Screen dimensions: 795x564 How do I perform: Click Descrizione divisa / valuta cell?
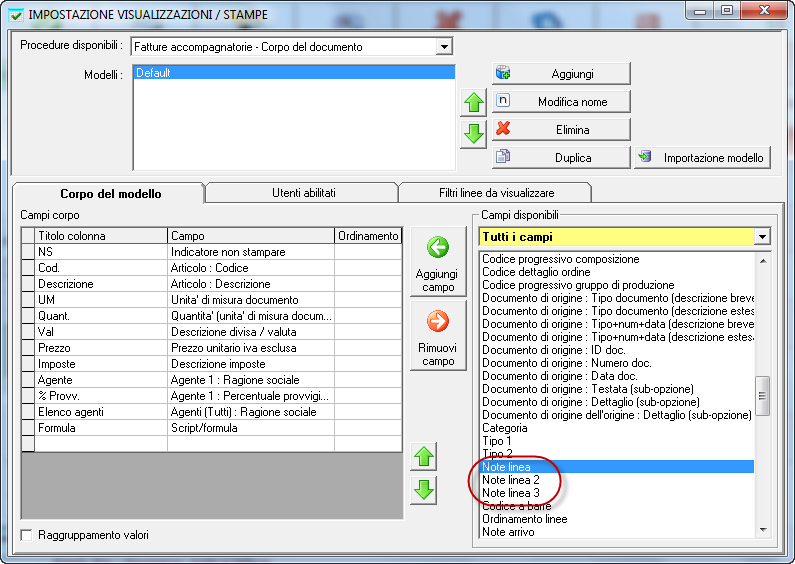click(x=251, y=332)
